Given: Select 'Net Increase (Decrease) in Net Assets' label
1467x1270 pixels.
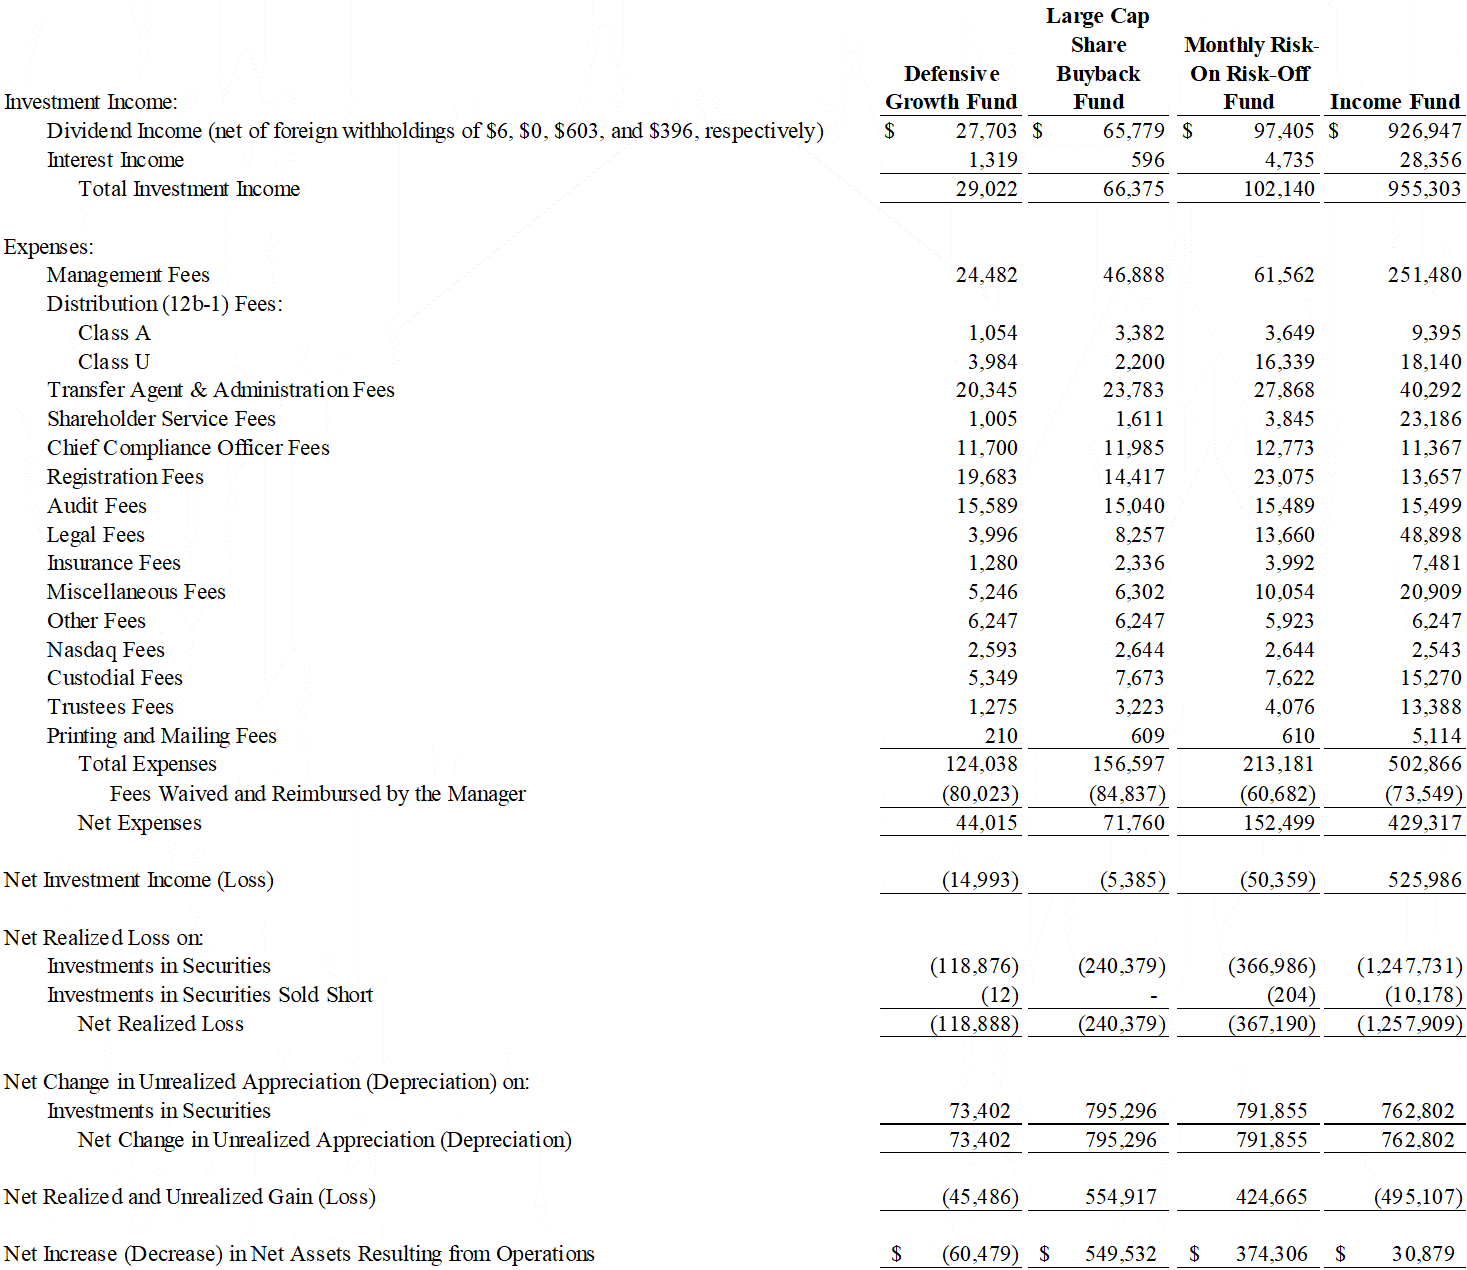Looking at the screenshot, I should (x=299, y=1254).
